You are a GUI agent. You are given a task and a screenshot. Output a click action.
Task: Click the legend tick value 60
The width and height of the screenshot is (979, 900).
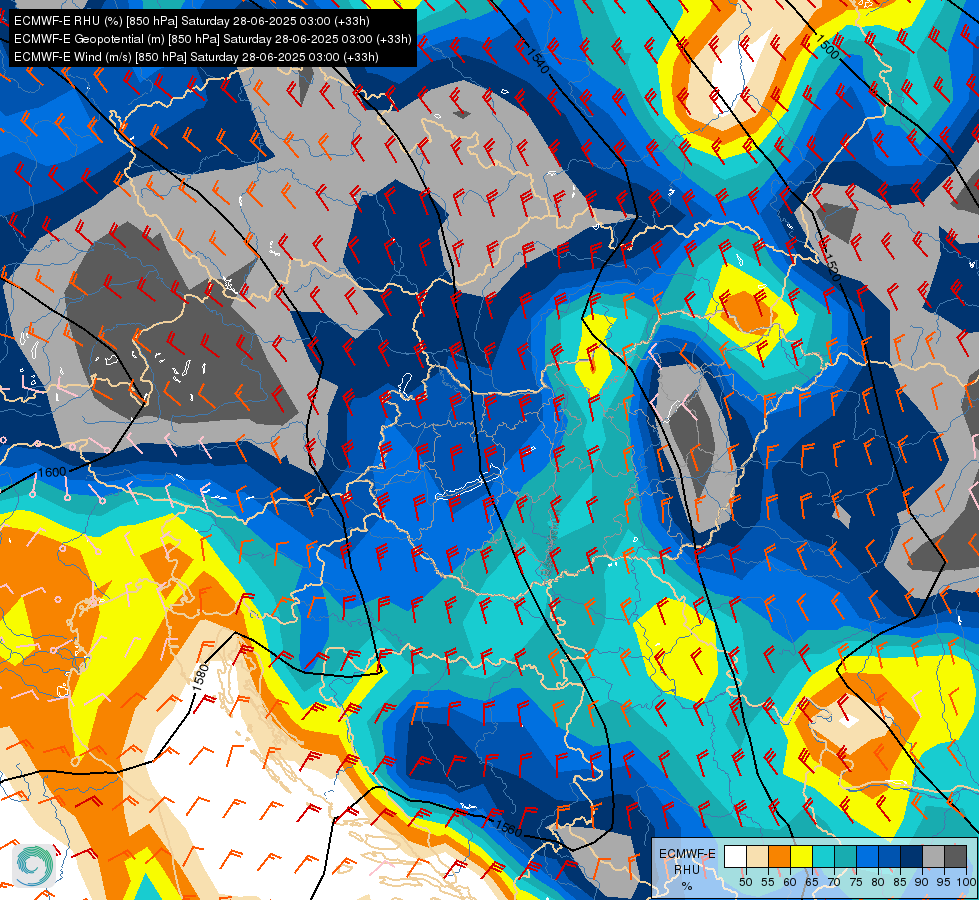[790, 883]
